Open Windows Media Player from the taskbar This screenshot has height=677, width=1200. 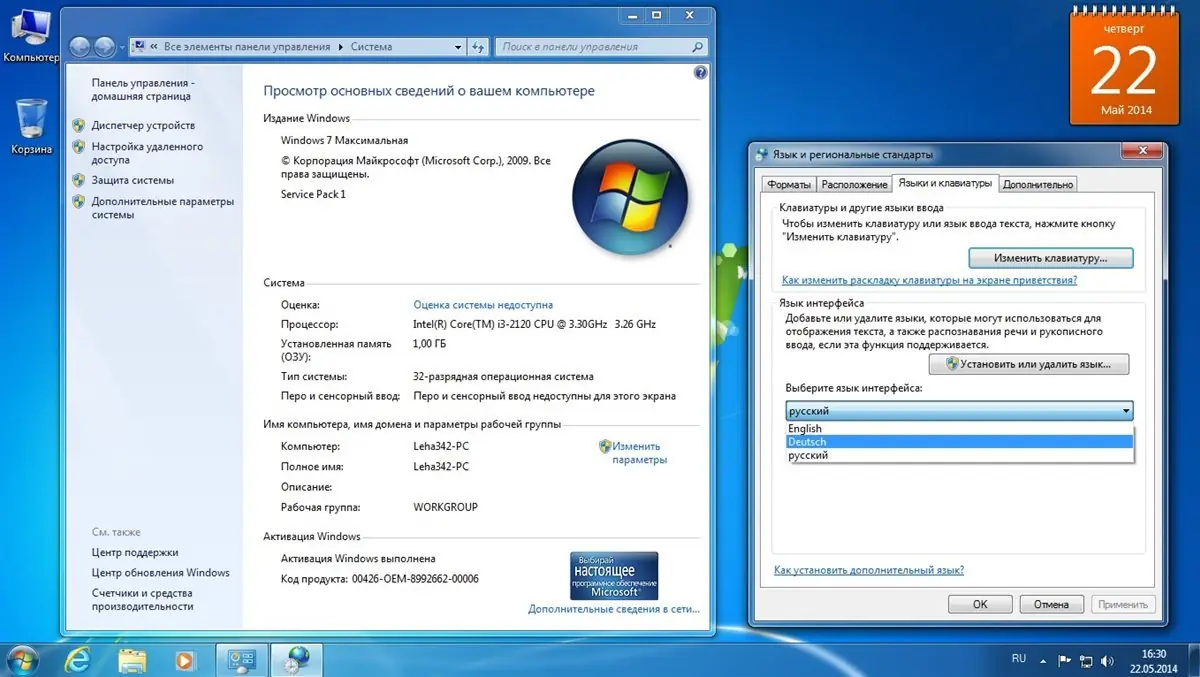[x=185, y=660]
